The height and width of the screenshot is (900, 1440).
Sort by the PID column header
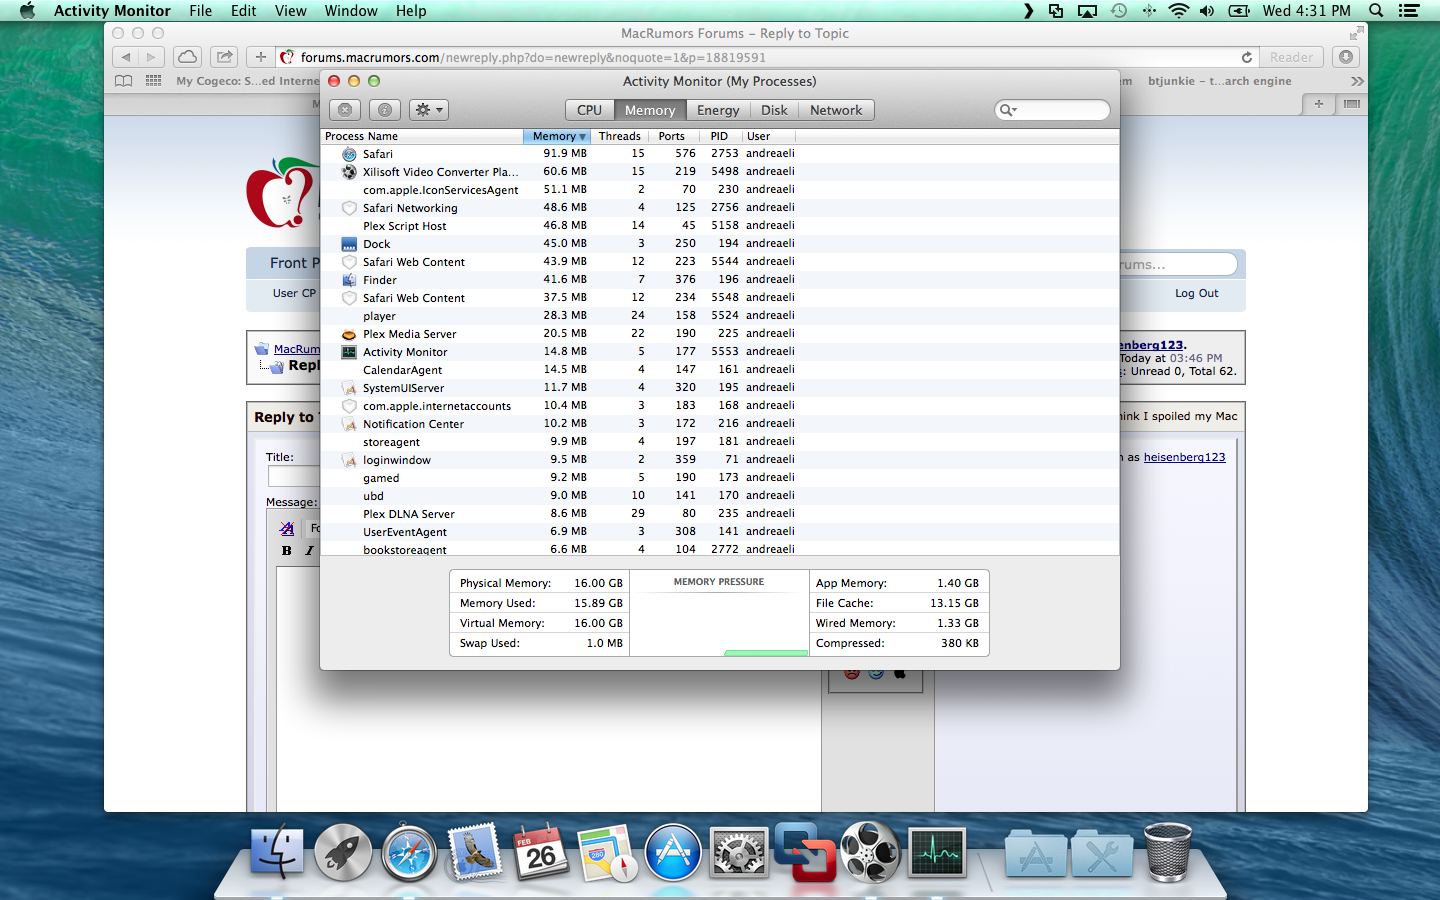pos(719,136)
